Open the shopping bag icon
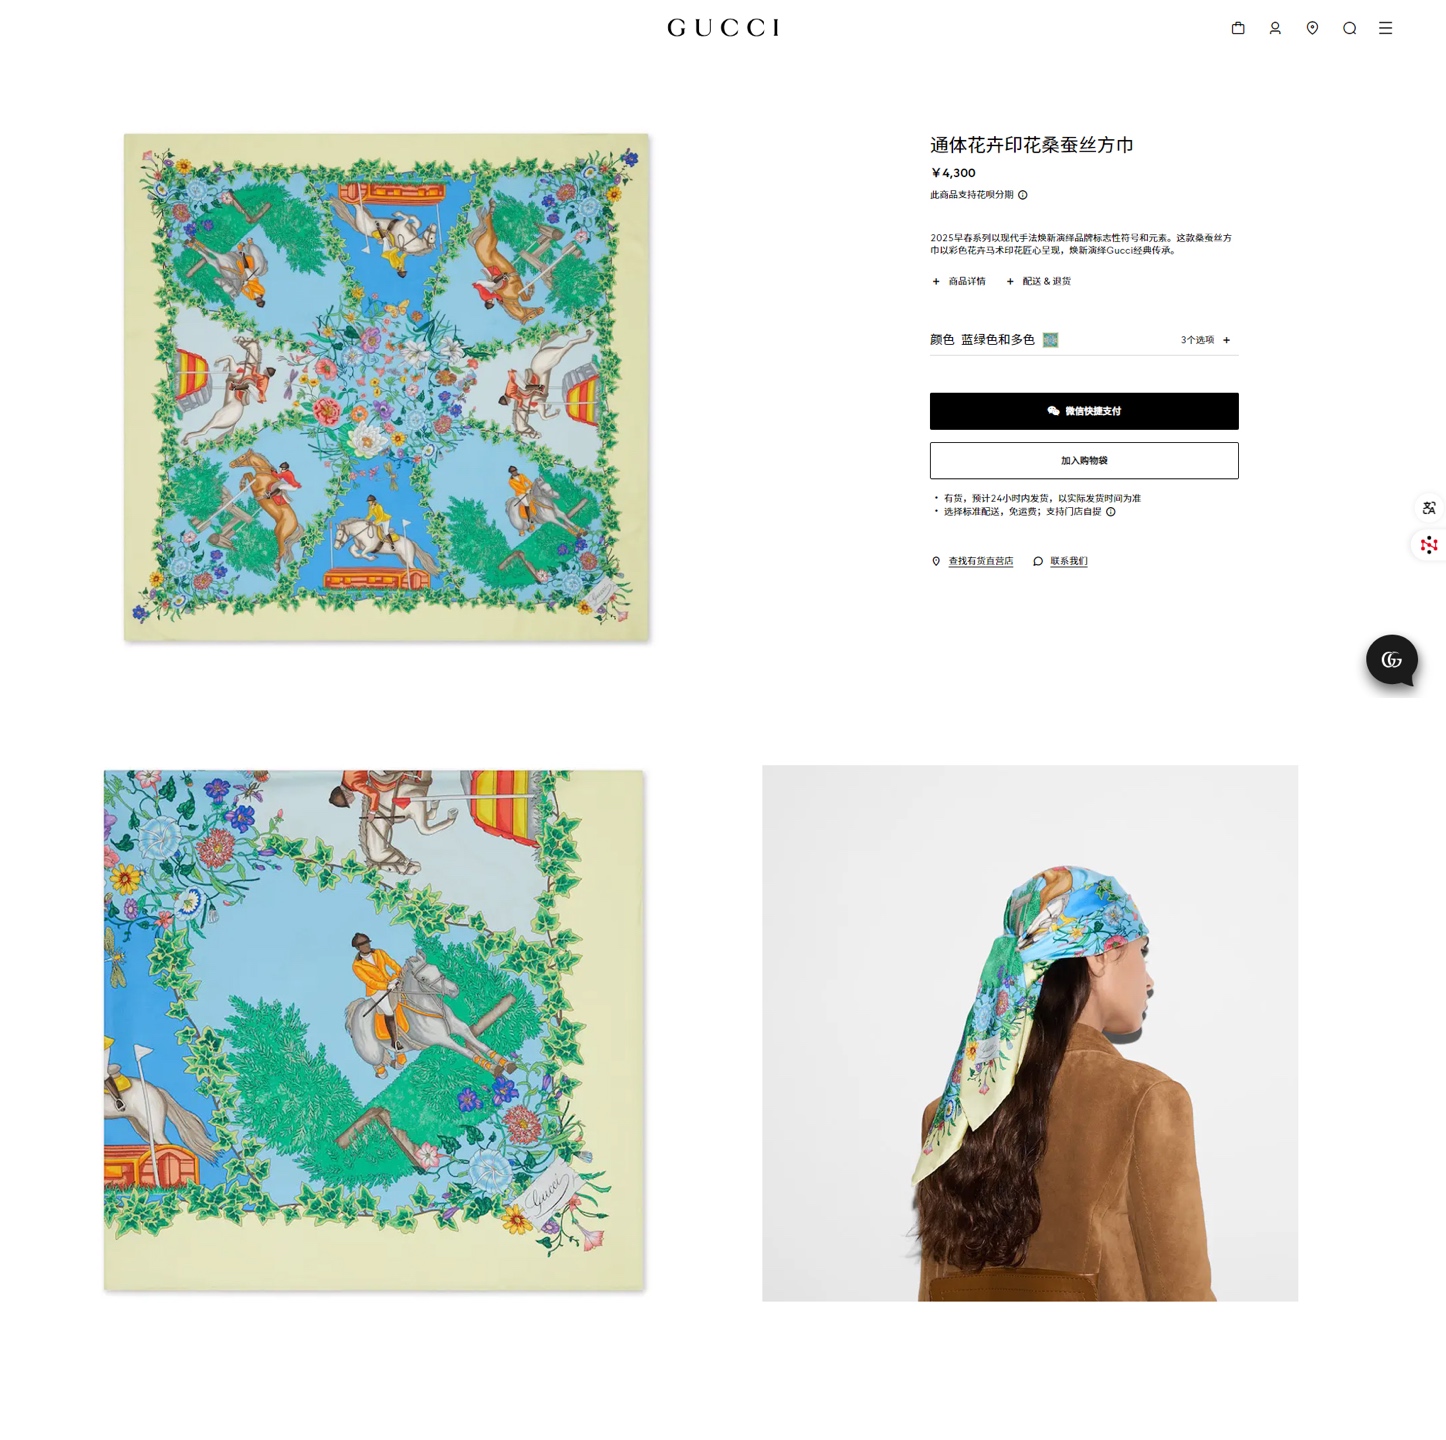The image size is (1446, 1440). 1238,28
